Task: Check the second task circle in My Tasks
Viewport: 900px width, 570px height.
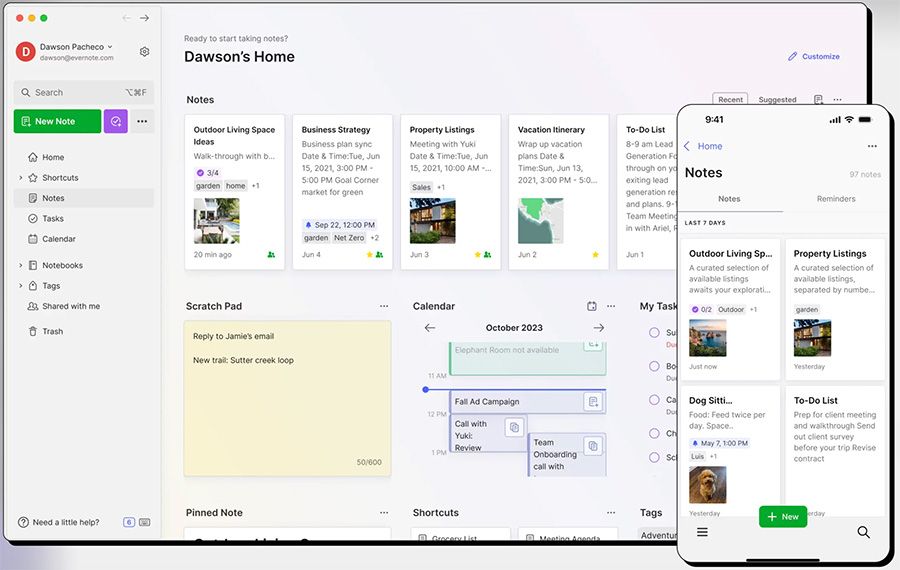Action: coord(654,366)
